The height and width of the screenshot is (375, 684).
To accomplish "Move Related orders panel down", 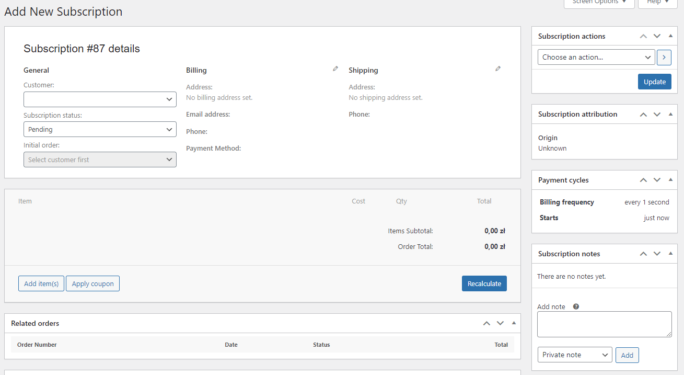I will tap(500, 323).
